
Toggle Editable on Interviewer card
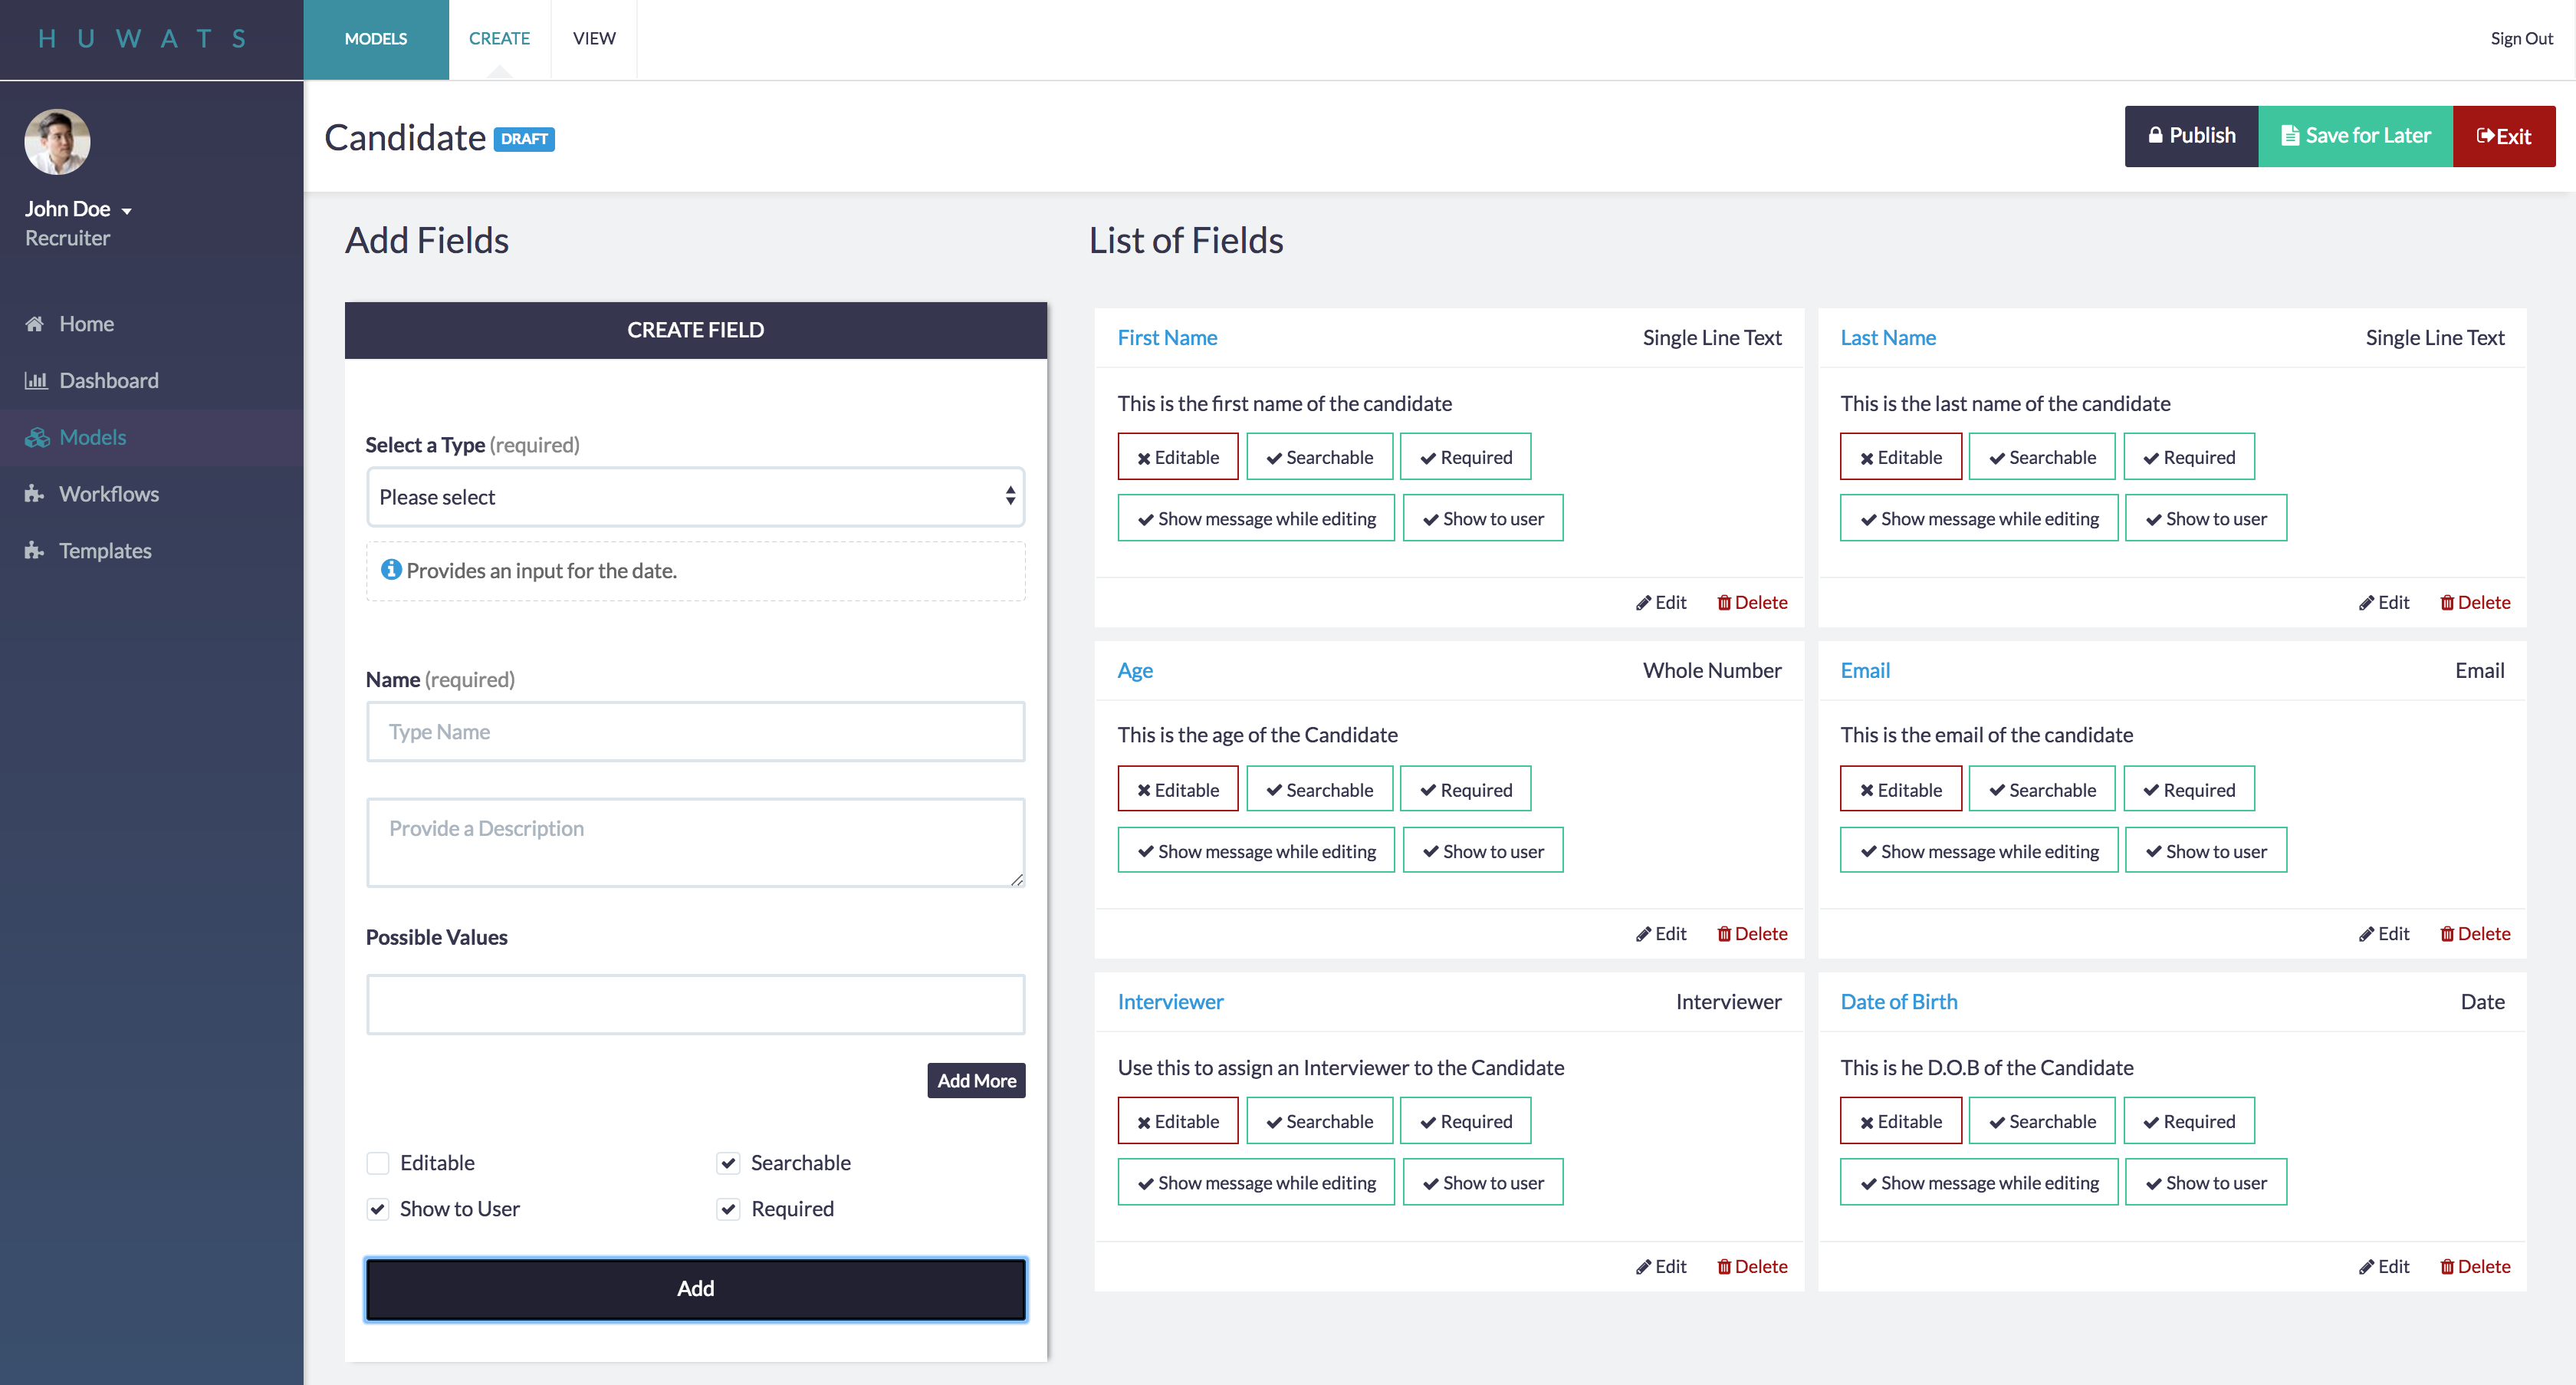click(1177, 1121)
